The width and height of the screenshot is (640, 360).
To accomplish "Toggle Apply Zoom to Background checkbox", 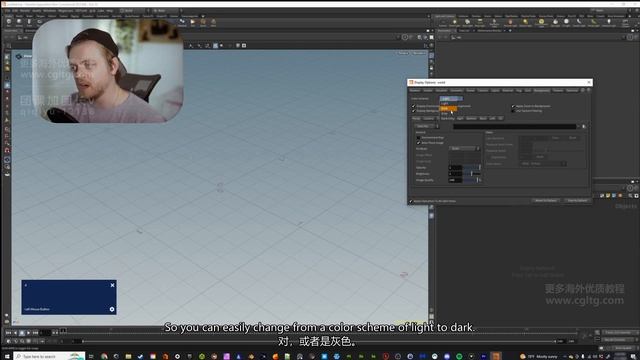I will click(x=513, y=106).
